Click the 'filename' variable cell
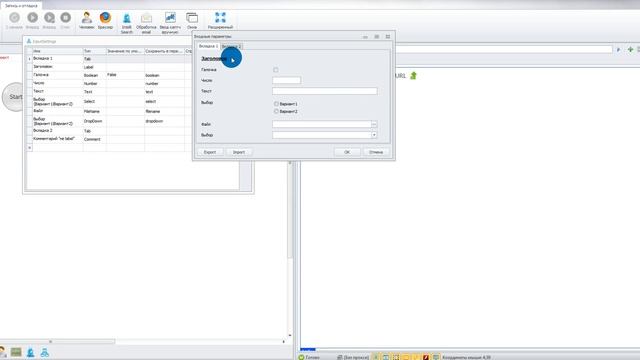The width and height of the screenshot is (640, 360). pos(164,111)
